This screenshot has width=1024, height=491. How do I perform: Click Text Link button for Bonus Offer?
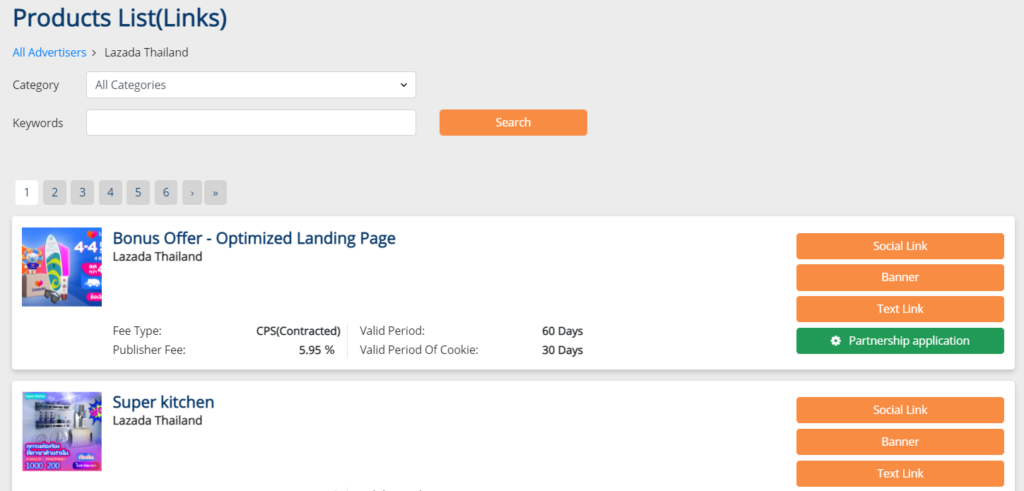[900, 309]
